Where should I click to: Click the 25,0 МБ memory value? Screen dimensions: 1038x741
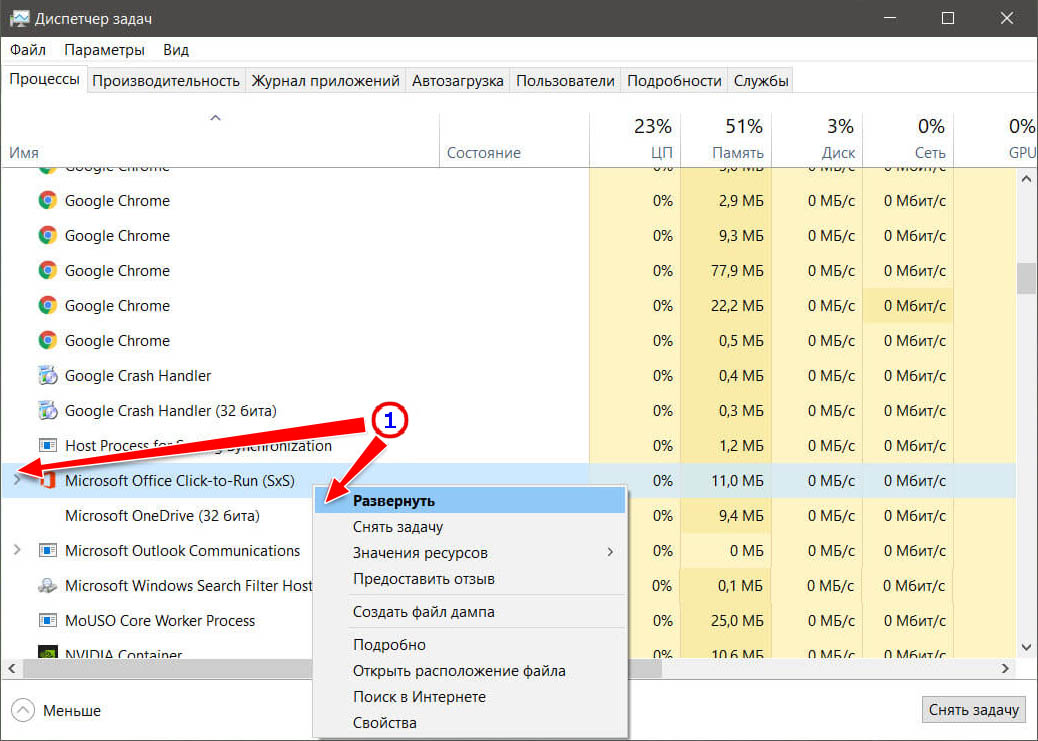coord(737,620)
